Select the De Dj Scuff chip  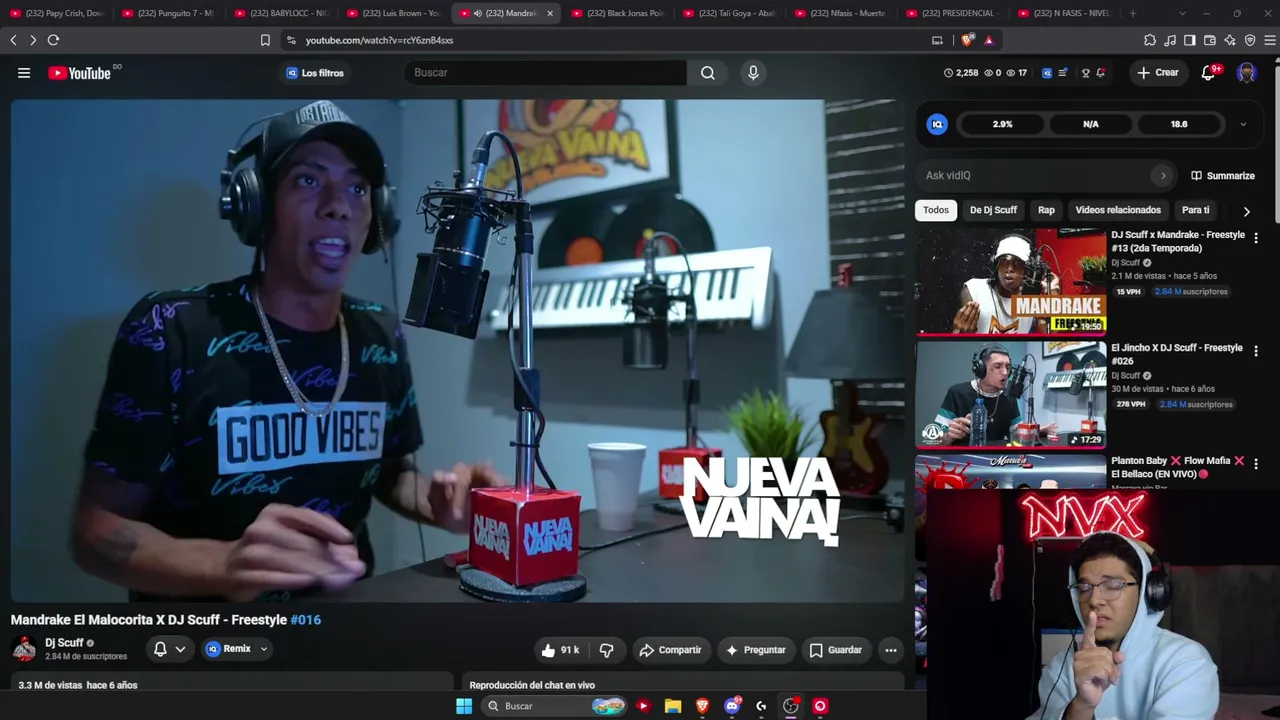point(993,210)
